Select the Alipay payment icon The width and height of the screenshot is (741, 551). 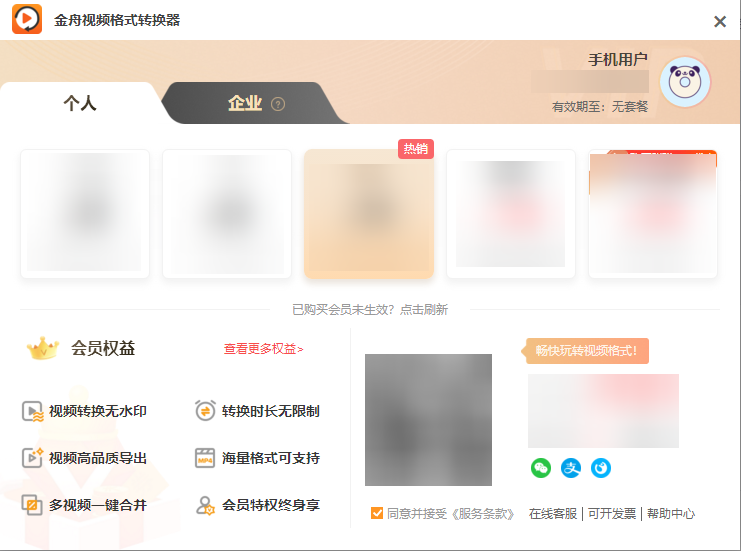pyautogui.click(x=571, y=468)
